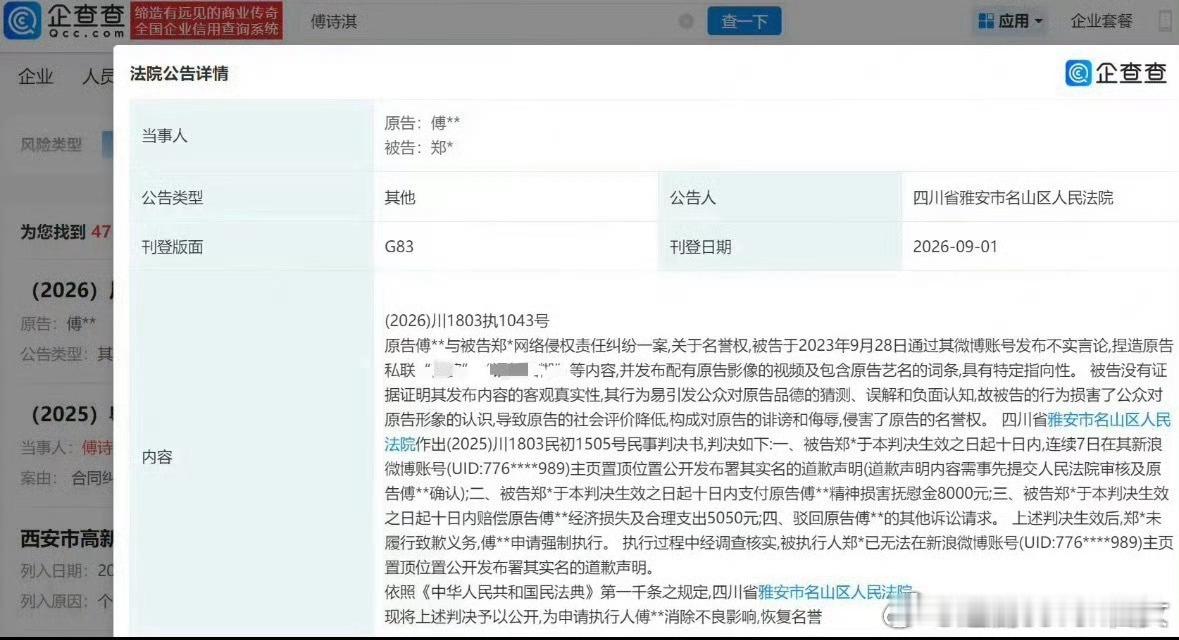Open the 雅安市名山区人民法 link in the 依照 line
The height and width of the screenshot is (640, 1179).
tap(835, 592)
